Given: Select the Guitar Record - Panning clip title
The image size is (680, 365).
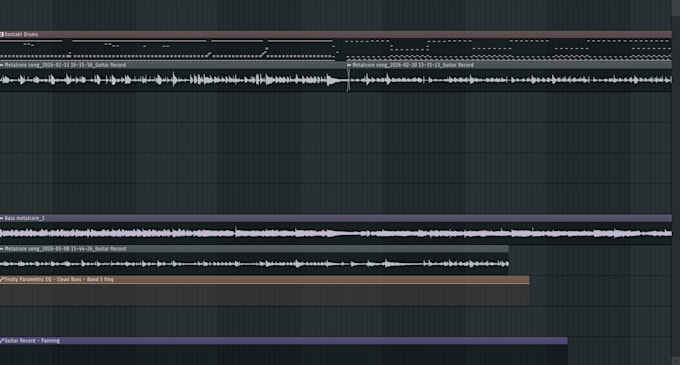Looking at the screenshot, I should click(32, 341).
